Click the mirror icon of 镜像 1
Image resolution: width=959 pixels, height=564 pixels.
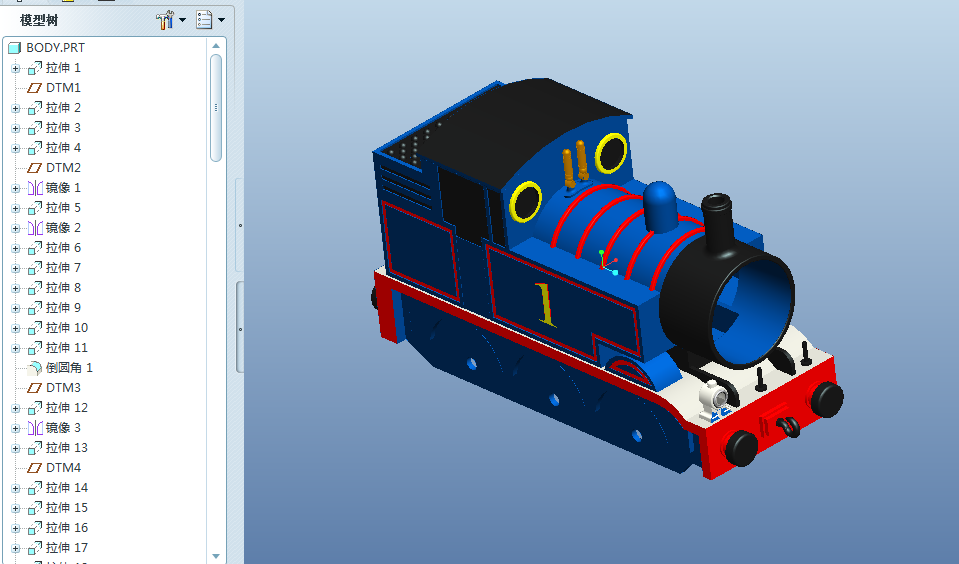point(35,188)
